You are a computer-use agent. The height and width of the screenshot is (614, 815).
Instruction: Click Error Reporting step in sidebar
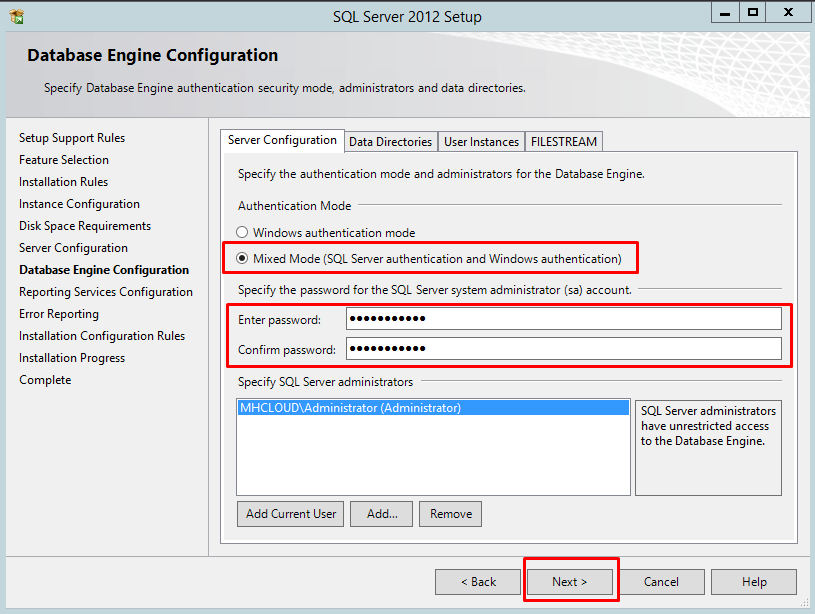59,314
